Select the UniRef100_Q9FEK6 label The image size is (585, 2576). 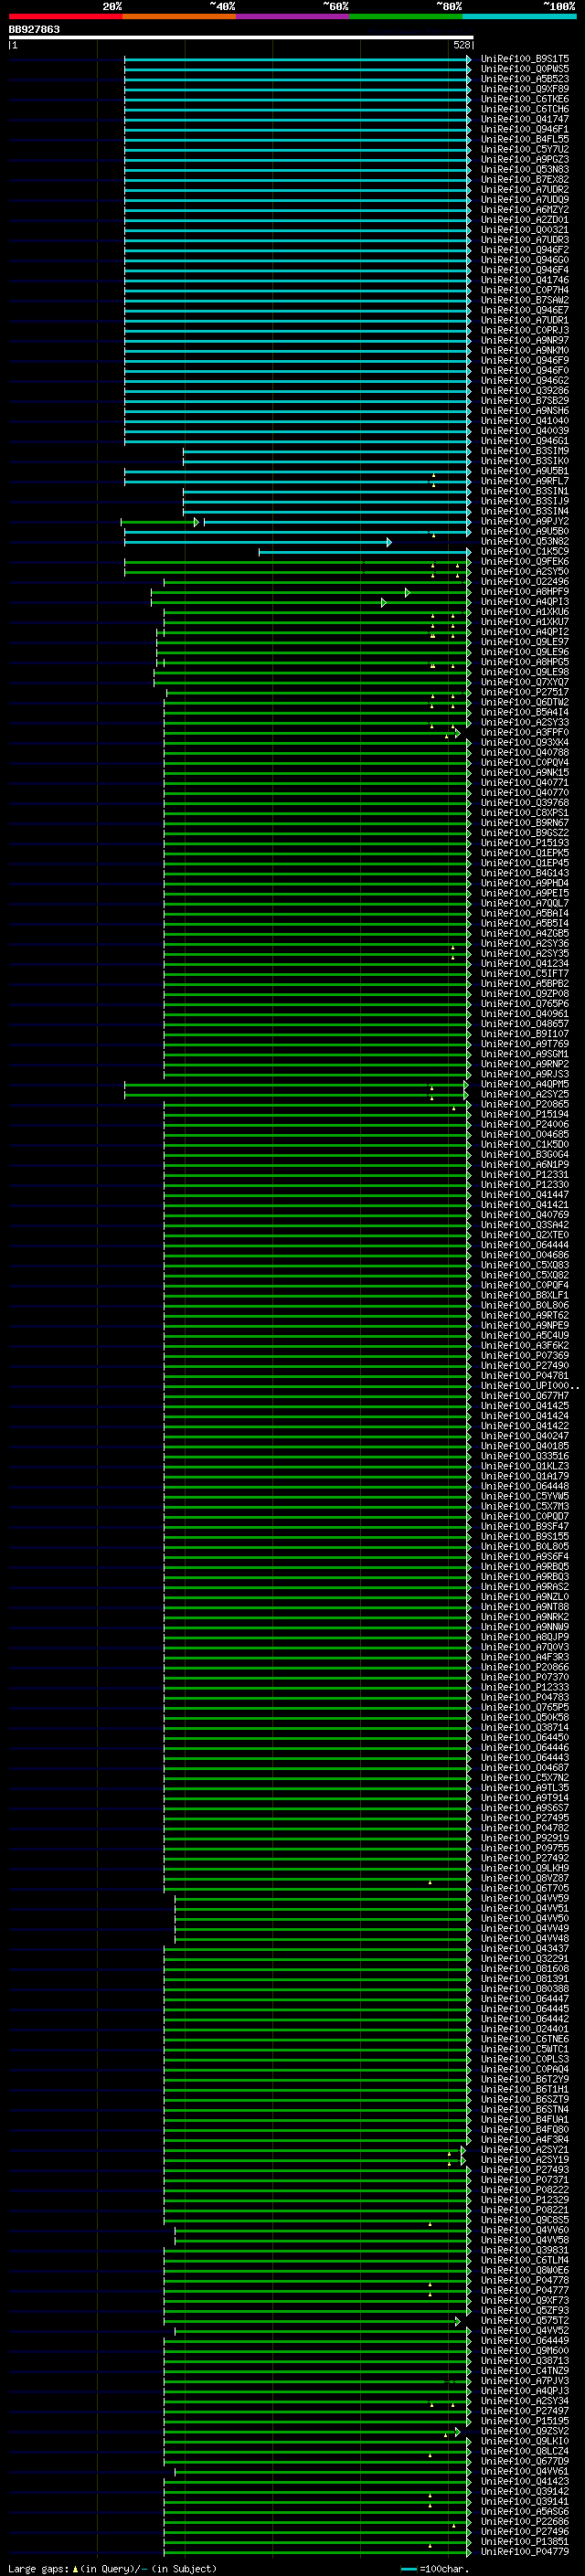[x=525, y=562]
